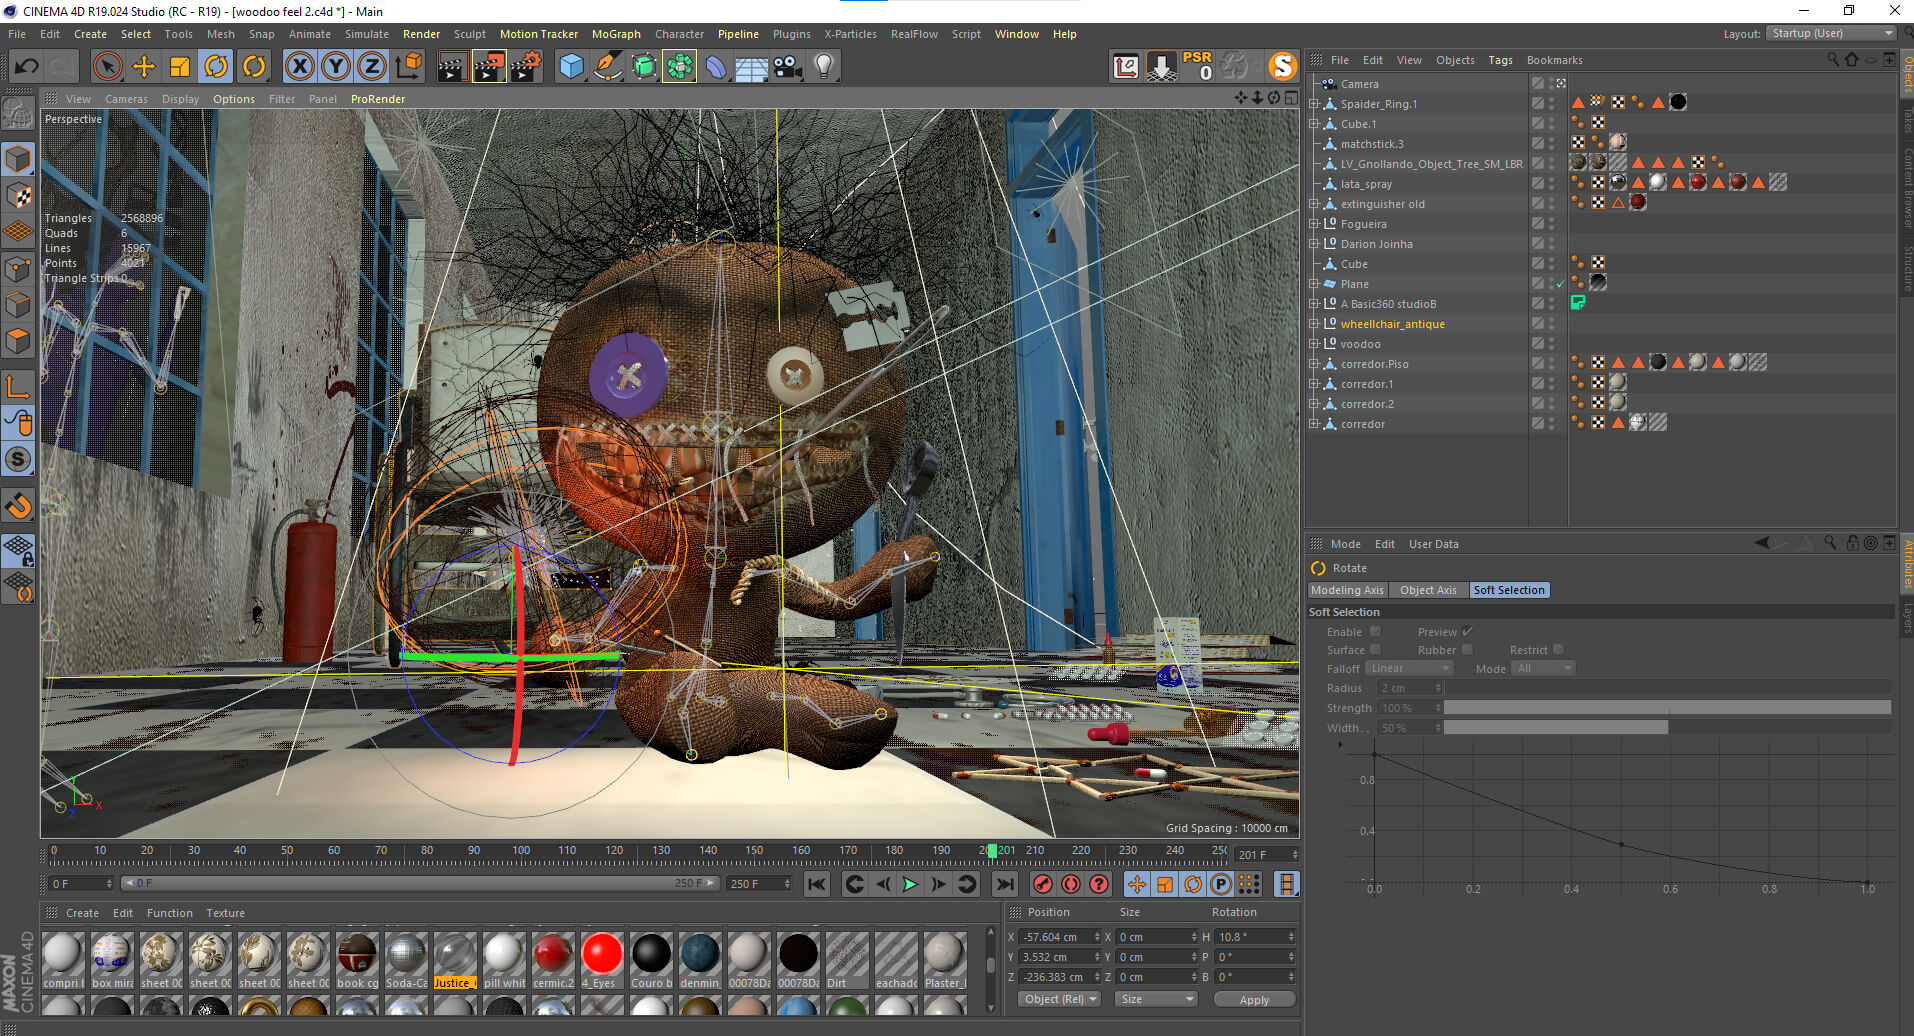Image resolution: width=1914 pixels, height=1036 pixels.
Task: Click Apply in coordinates panel
Action: pyautogui.click(x=1254, y=999)
